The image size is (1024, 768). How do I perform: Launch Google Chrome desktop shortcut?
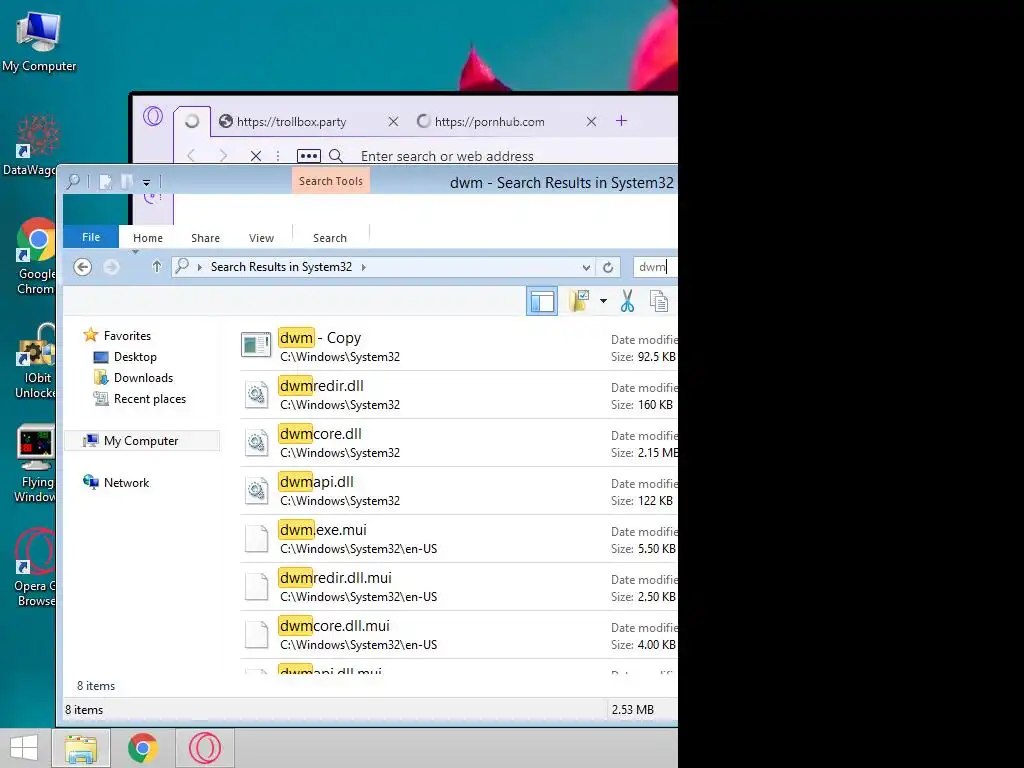(37, 256)
